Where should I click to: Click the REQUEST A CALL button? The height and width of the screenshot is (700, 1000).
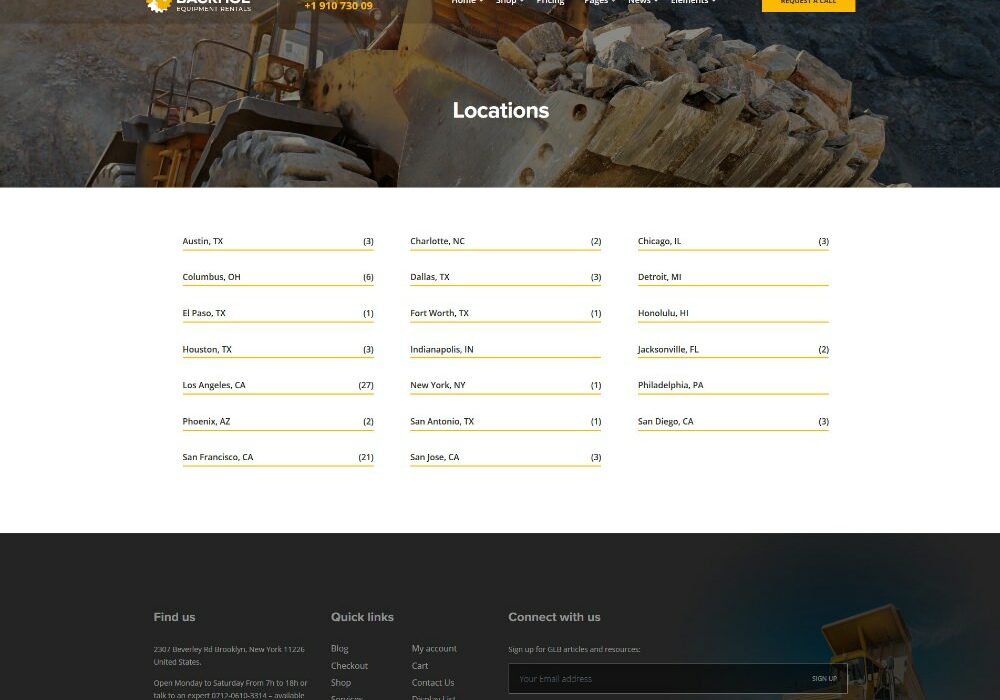pyautogui.click(x=808, y=4)
